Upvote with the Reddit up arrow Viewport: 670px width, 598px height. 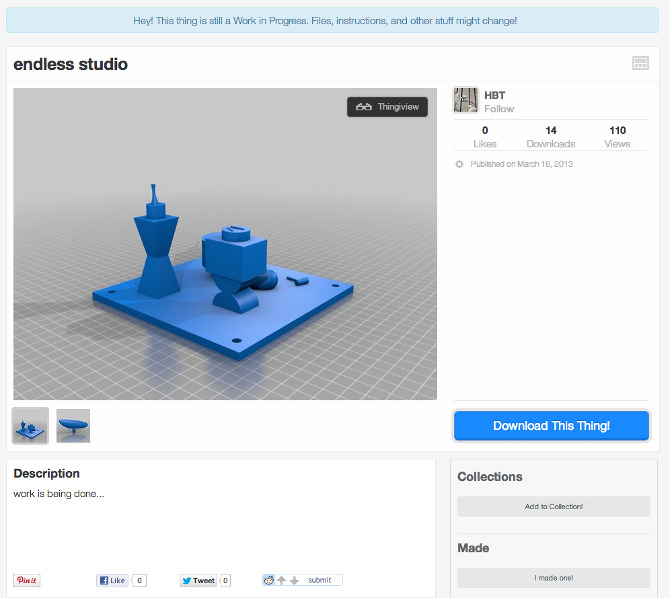[x=281, y=580]
